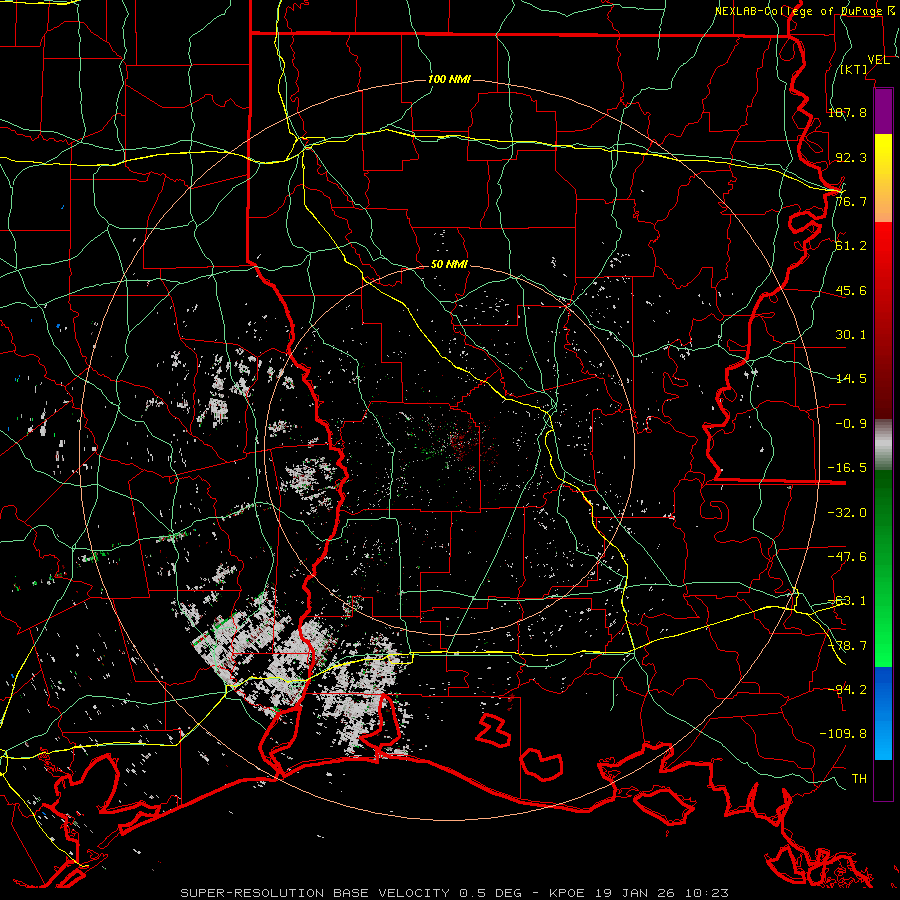Select the 61.2 velocity scale value
This screenshot has height=900, width=900.
851,246
